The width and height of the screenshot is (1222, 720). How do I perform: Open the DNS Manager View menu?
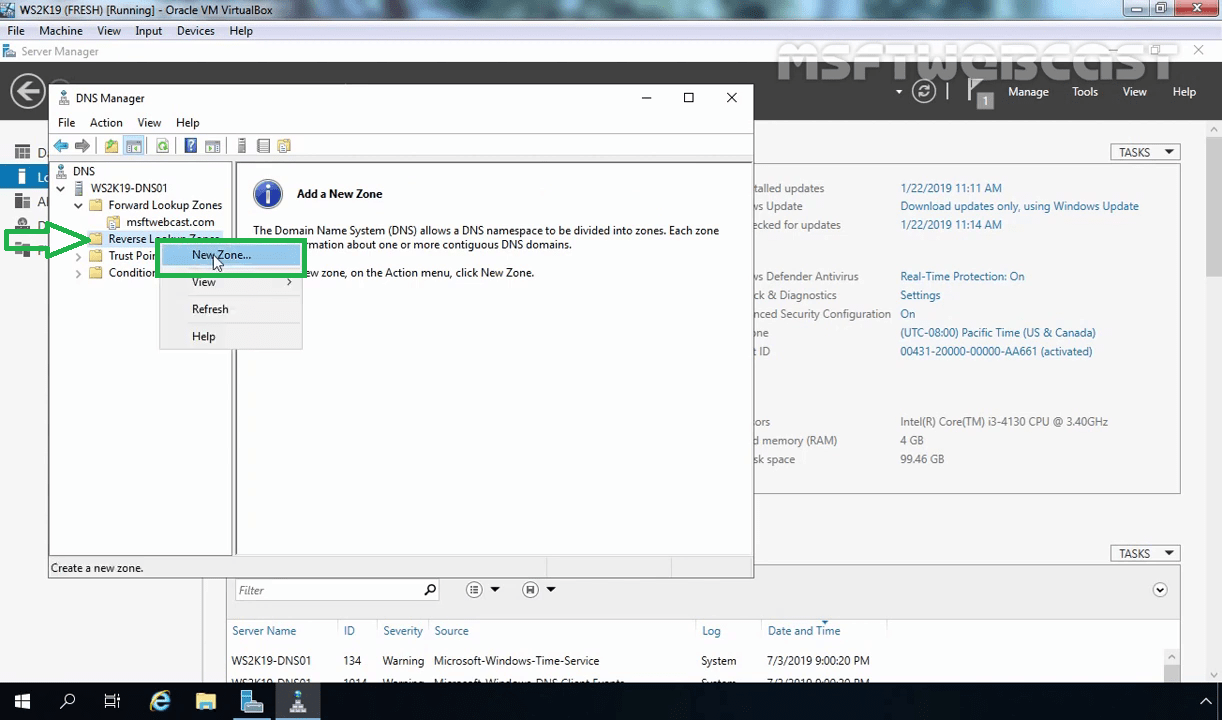[x=149, y=123]
